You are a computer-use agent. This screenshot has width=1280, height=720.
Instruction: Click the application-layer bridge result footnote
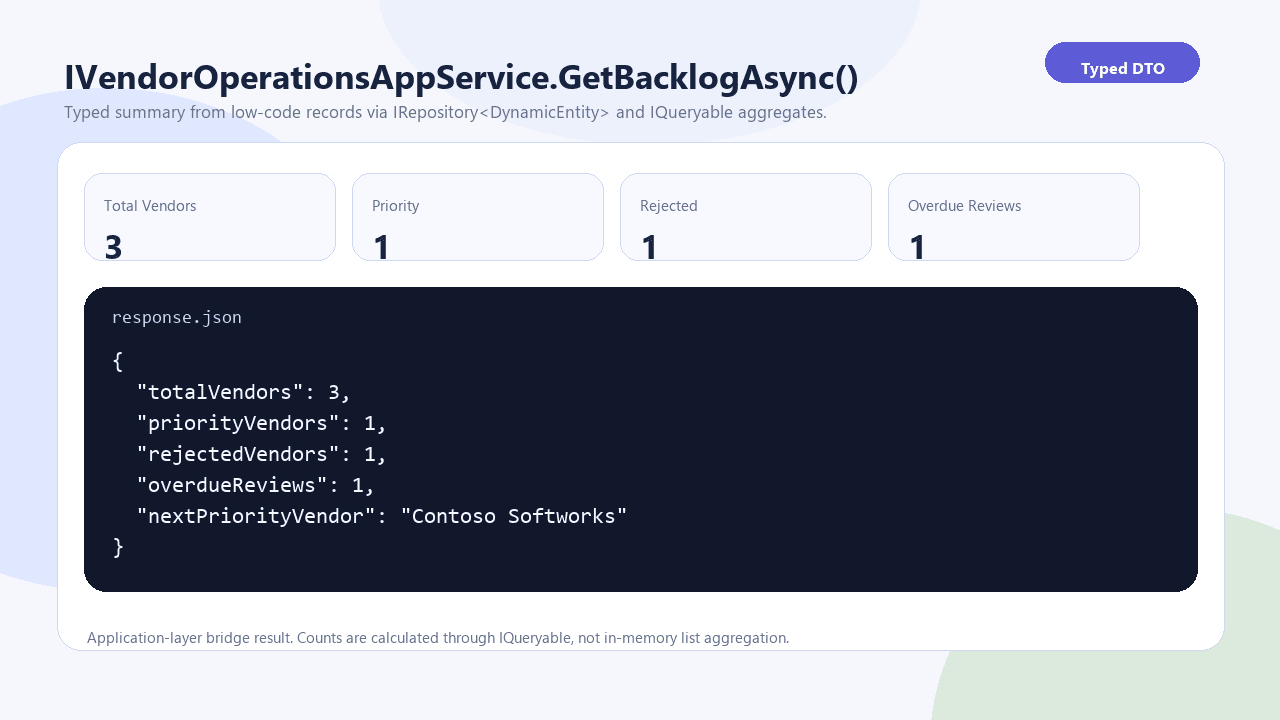pos(438,638)
